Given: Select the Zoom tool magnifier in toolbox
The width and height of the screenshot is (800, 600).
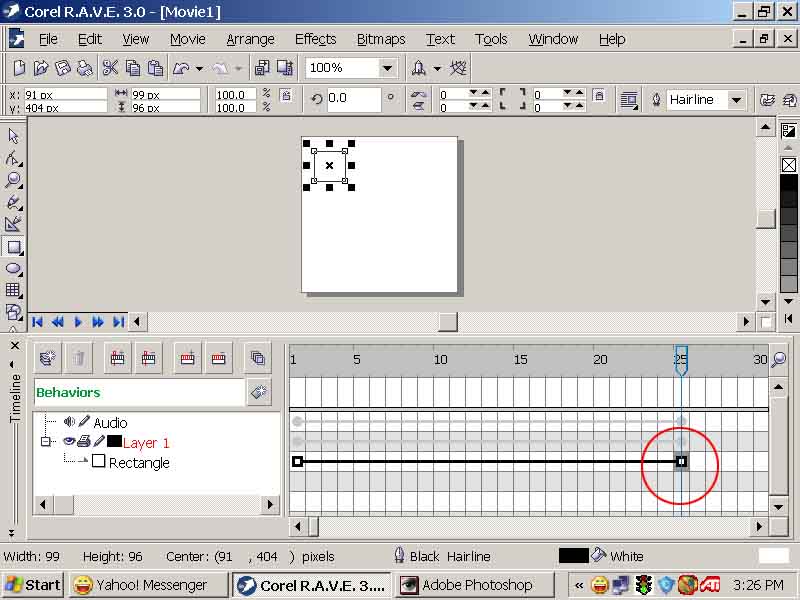Looking at the screenshot, I should pos(13,180).
